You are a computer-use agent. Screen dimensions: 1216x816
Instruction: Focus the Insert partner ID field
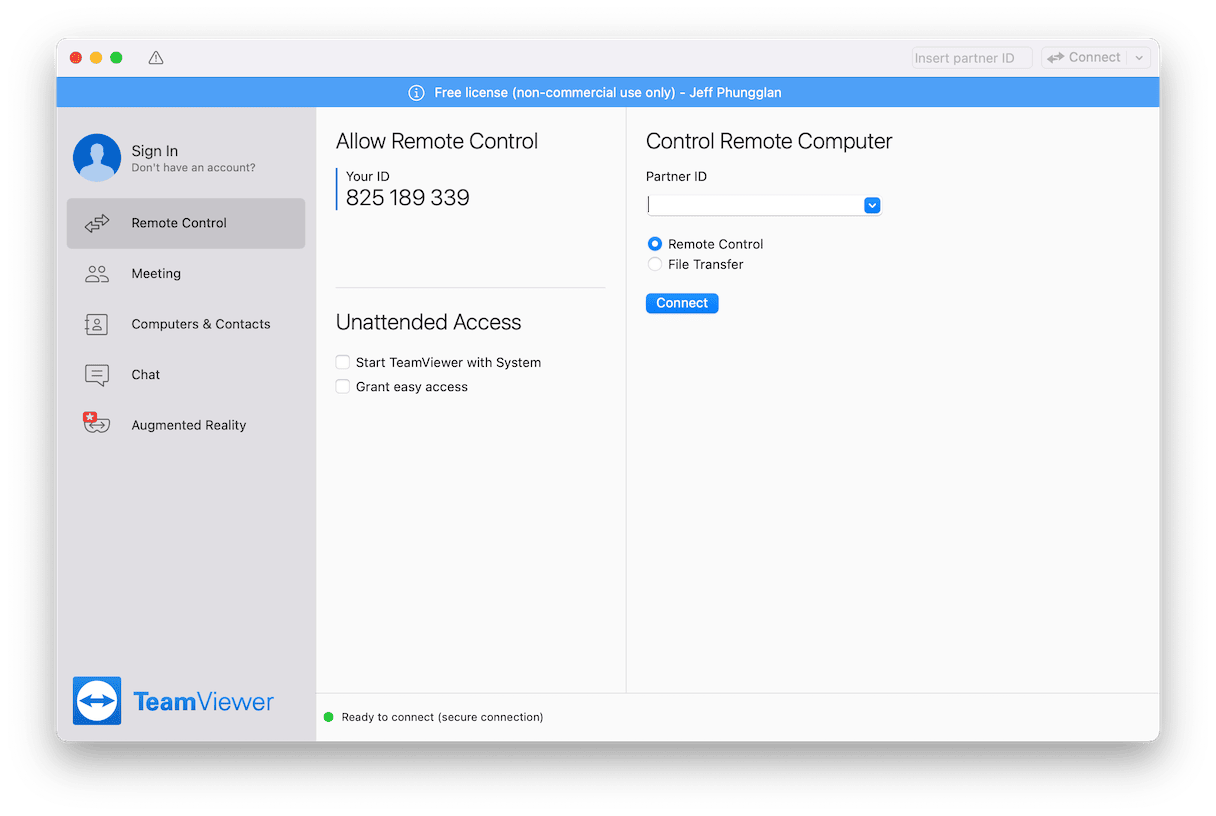(970, 58)
